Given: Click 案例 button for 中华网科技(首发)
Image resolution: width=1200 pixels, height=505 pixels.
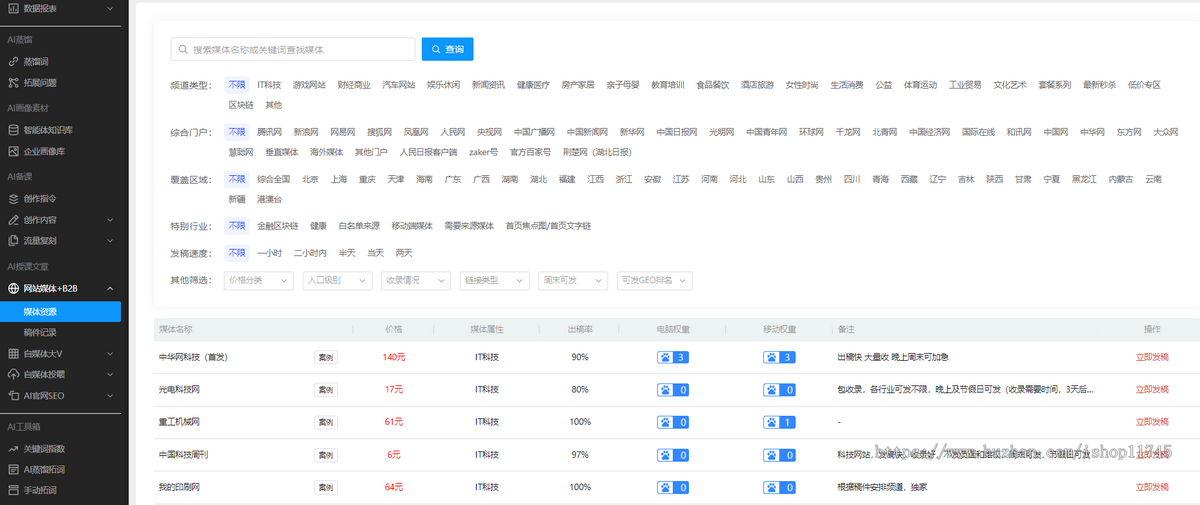Looking at the screenshot, I should click(325, 357).
